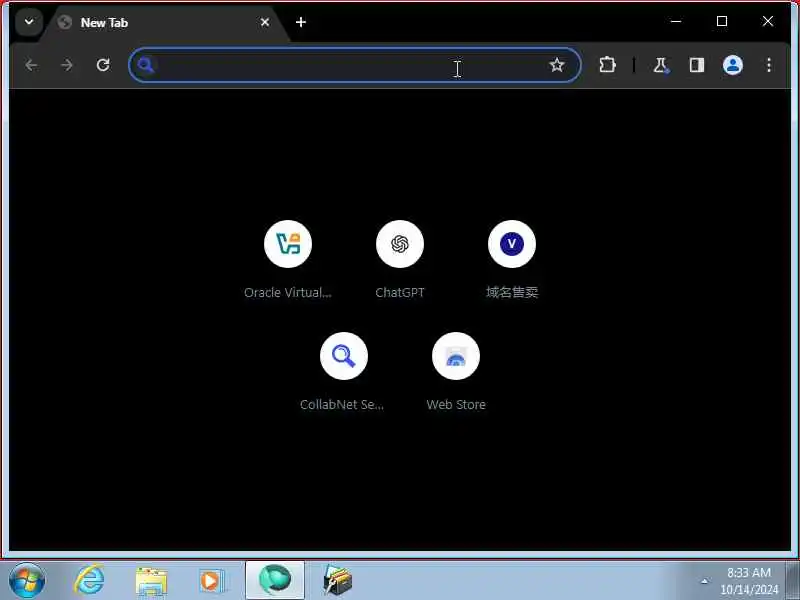Open the Windows Start menu
The width and height of the screenshot is (800, 600).
tap(27, 581)
